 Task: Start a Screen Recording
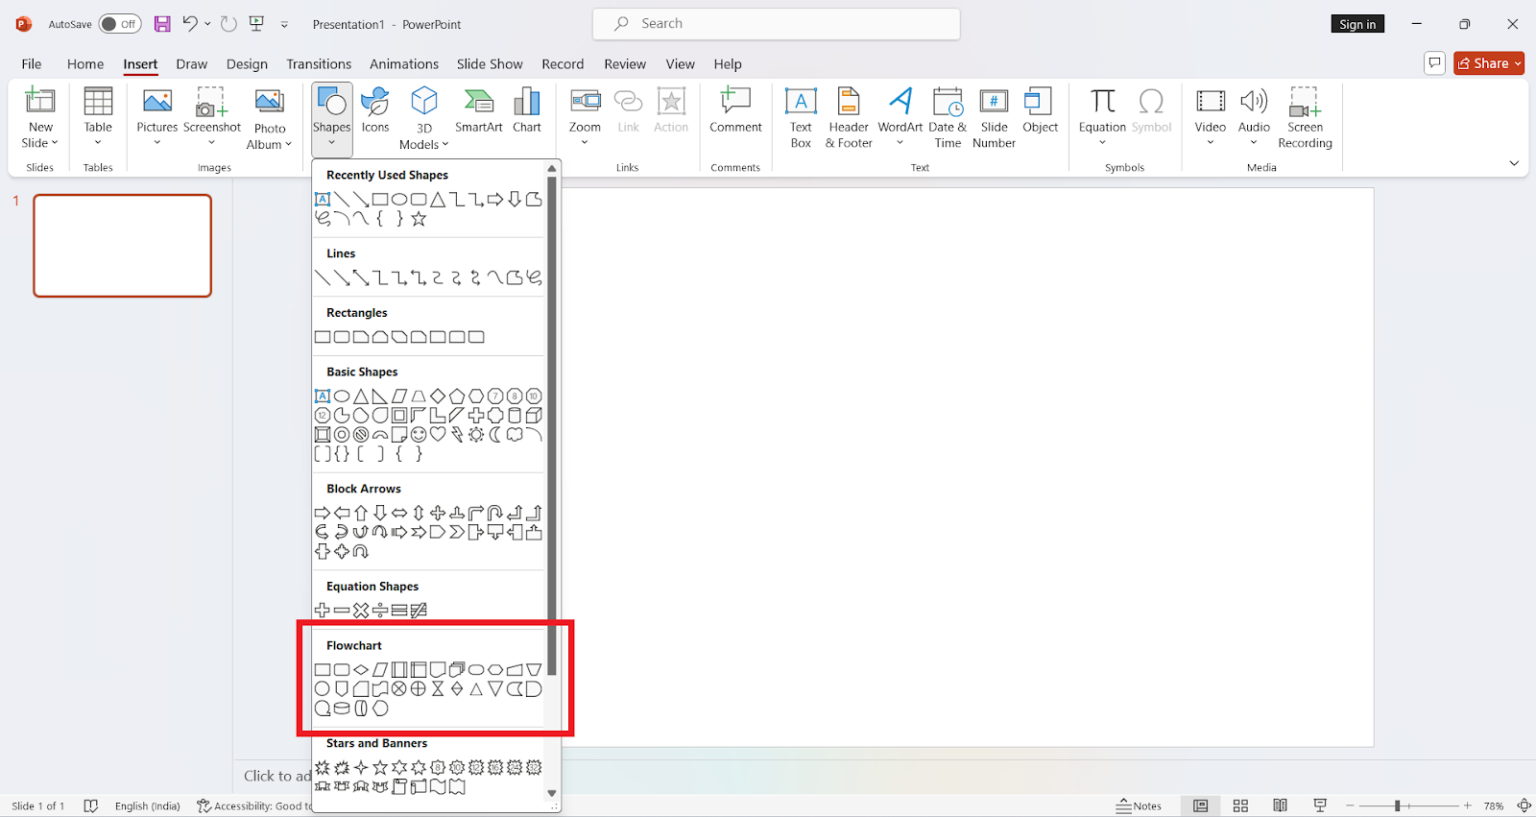coord(1305,117)
